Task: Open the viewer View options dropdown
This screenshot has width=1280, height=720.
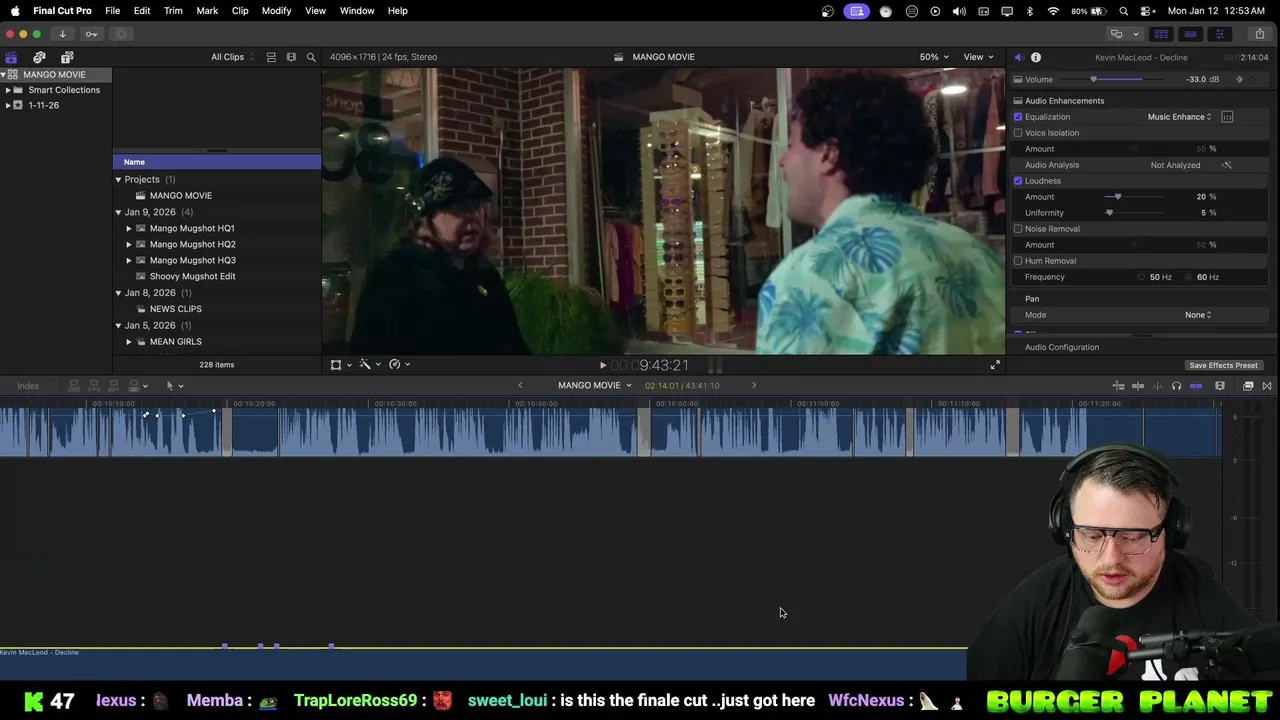Action: tap(977, 57)
